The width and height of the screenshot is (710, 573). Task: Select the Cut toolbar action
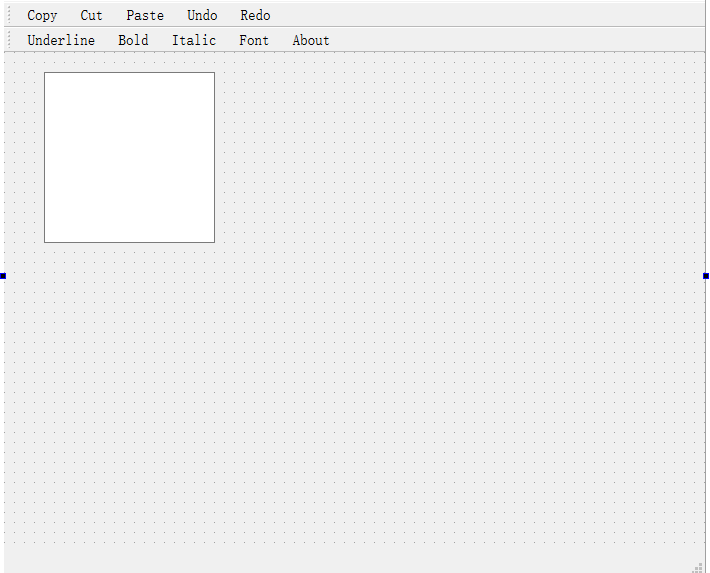pos(91,15)
